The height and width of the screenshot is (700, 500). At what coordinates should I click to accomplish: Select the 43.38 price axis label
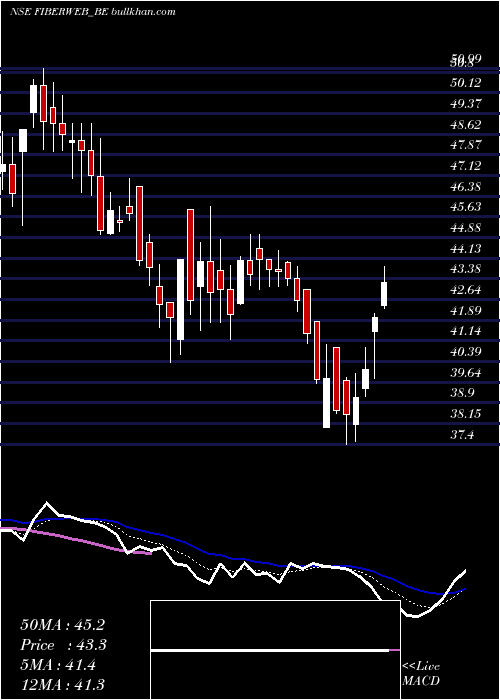(x=466, y=269)
